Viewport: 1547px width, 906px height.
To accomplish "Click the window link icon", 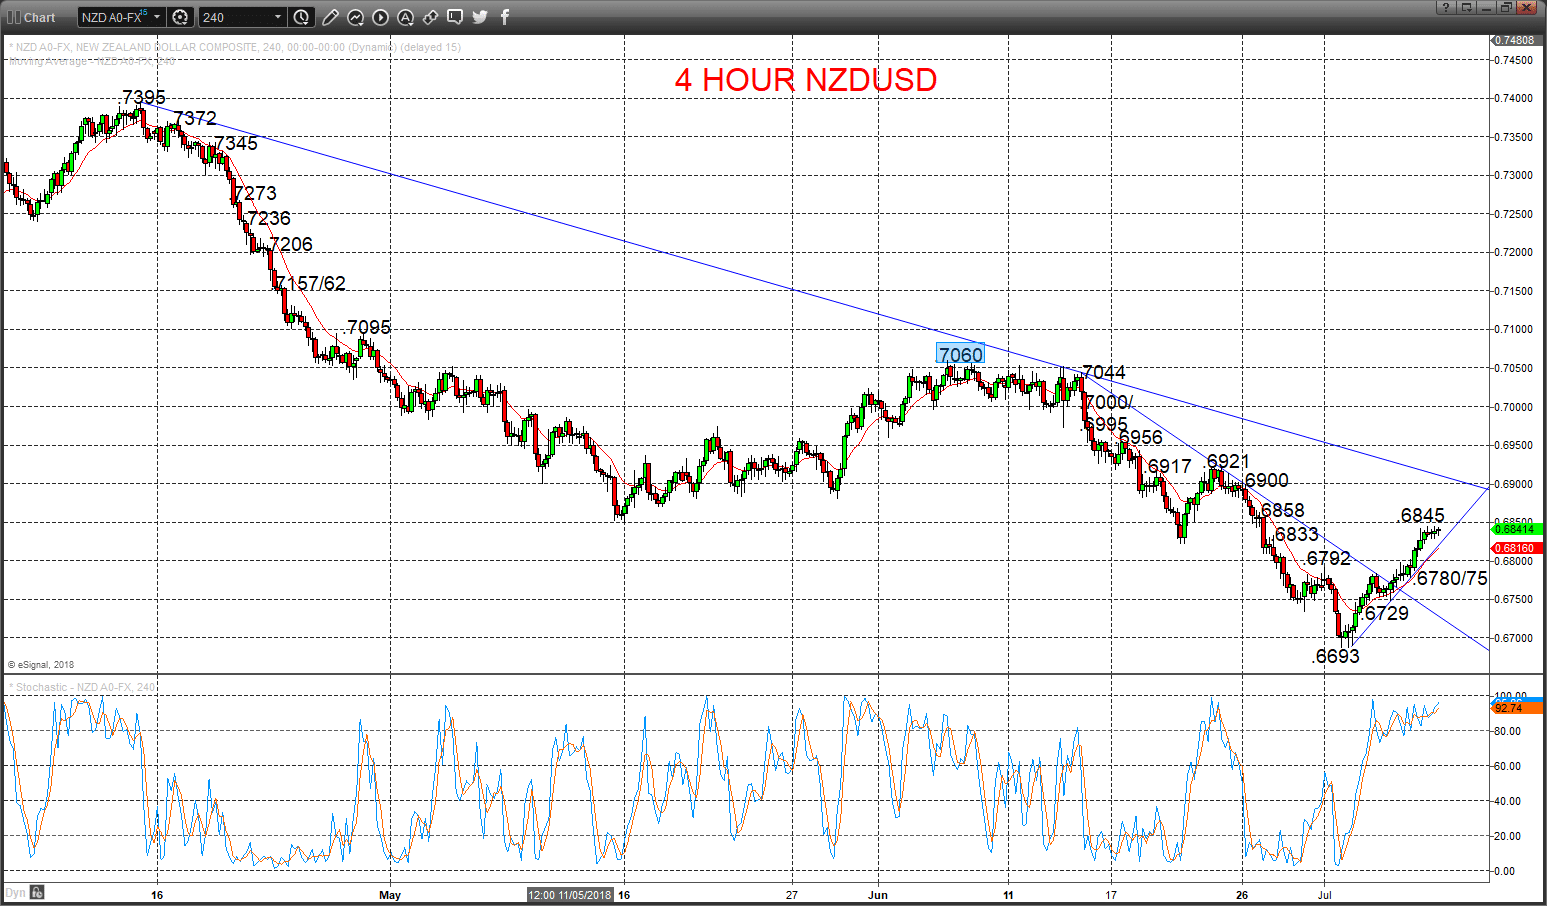I will click(x=430, y=17).
